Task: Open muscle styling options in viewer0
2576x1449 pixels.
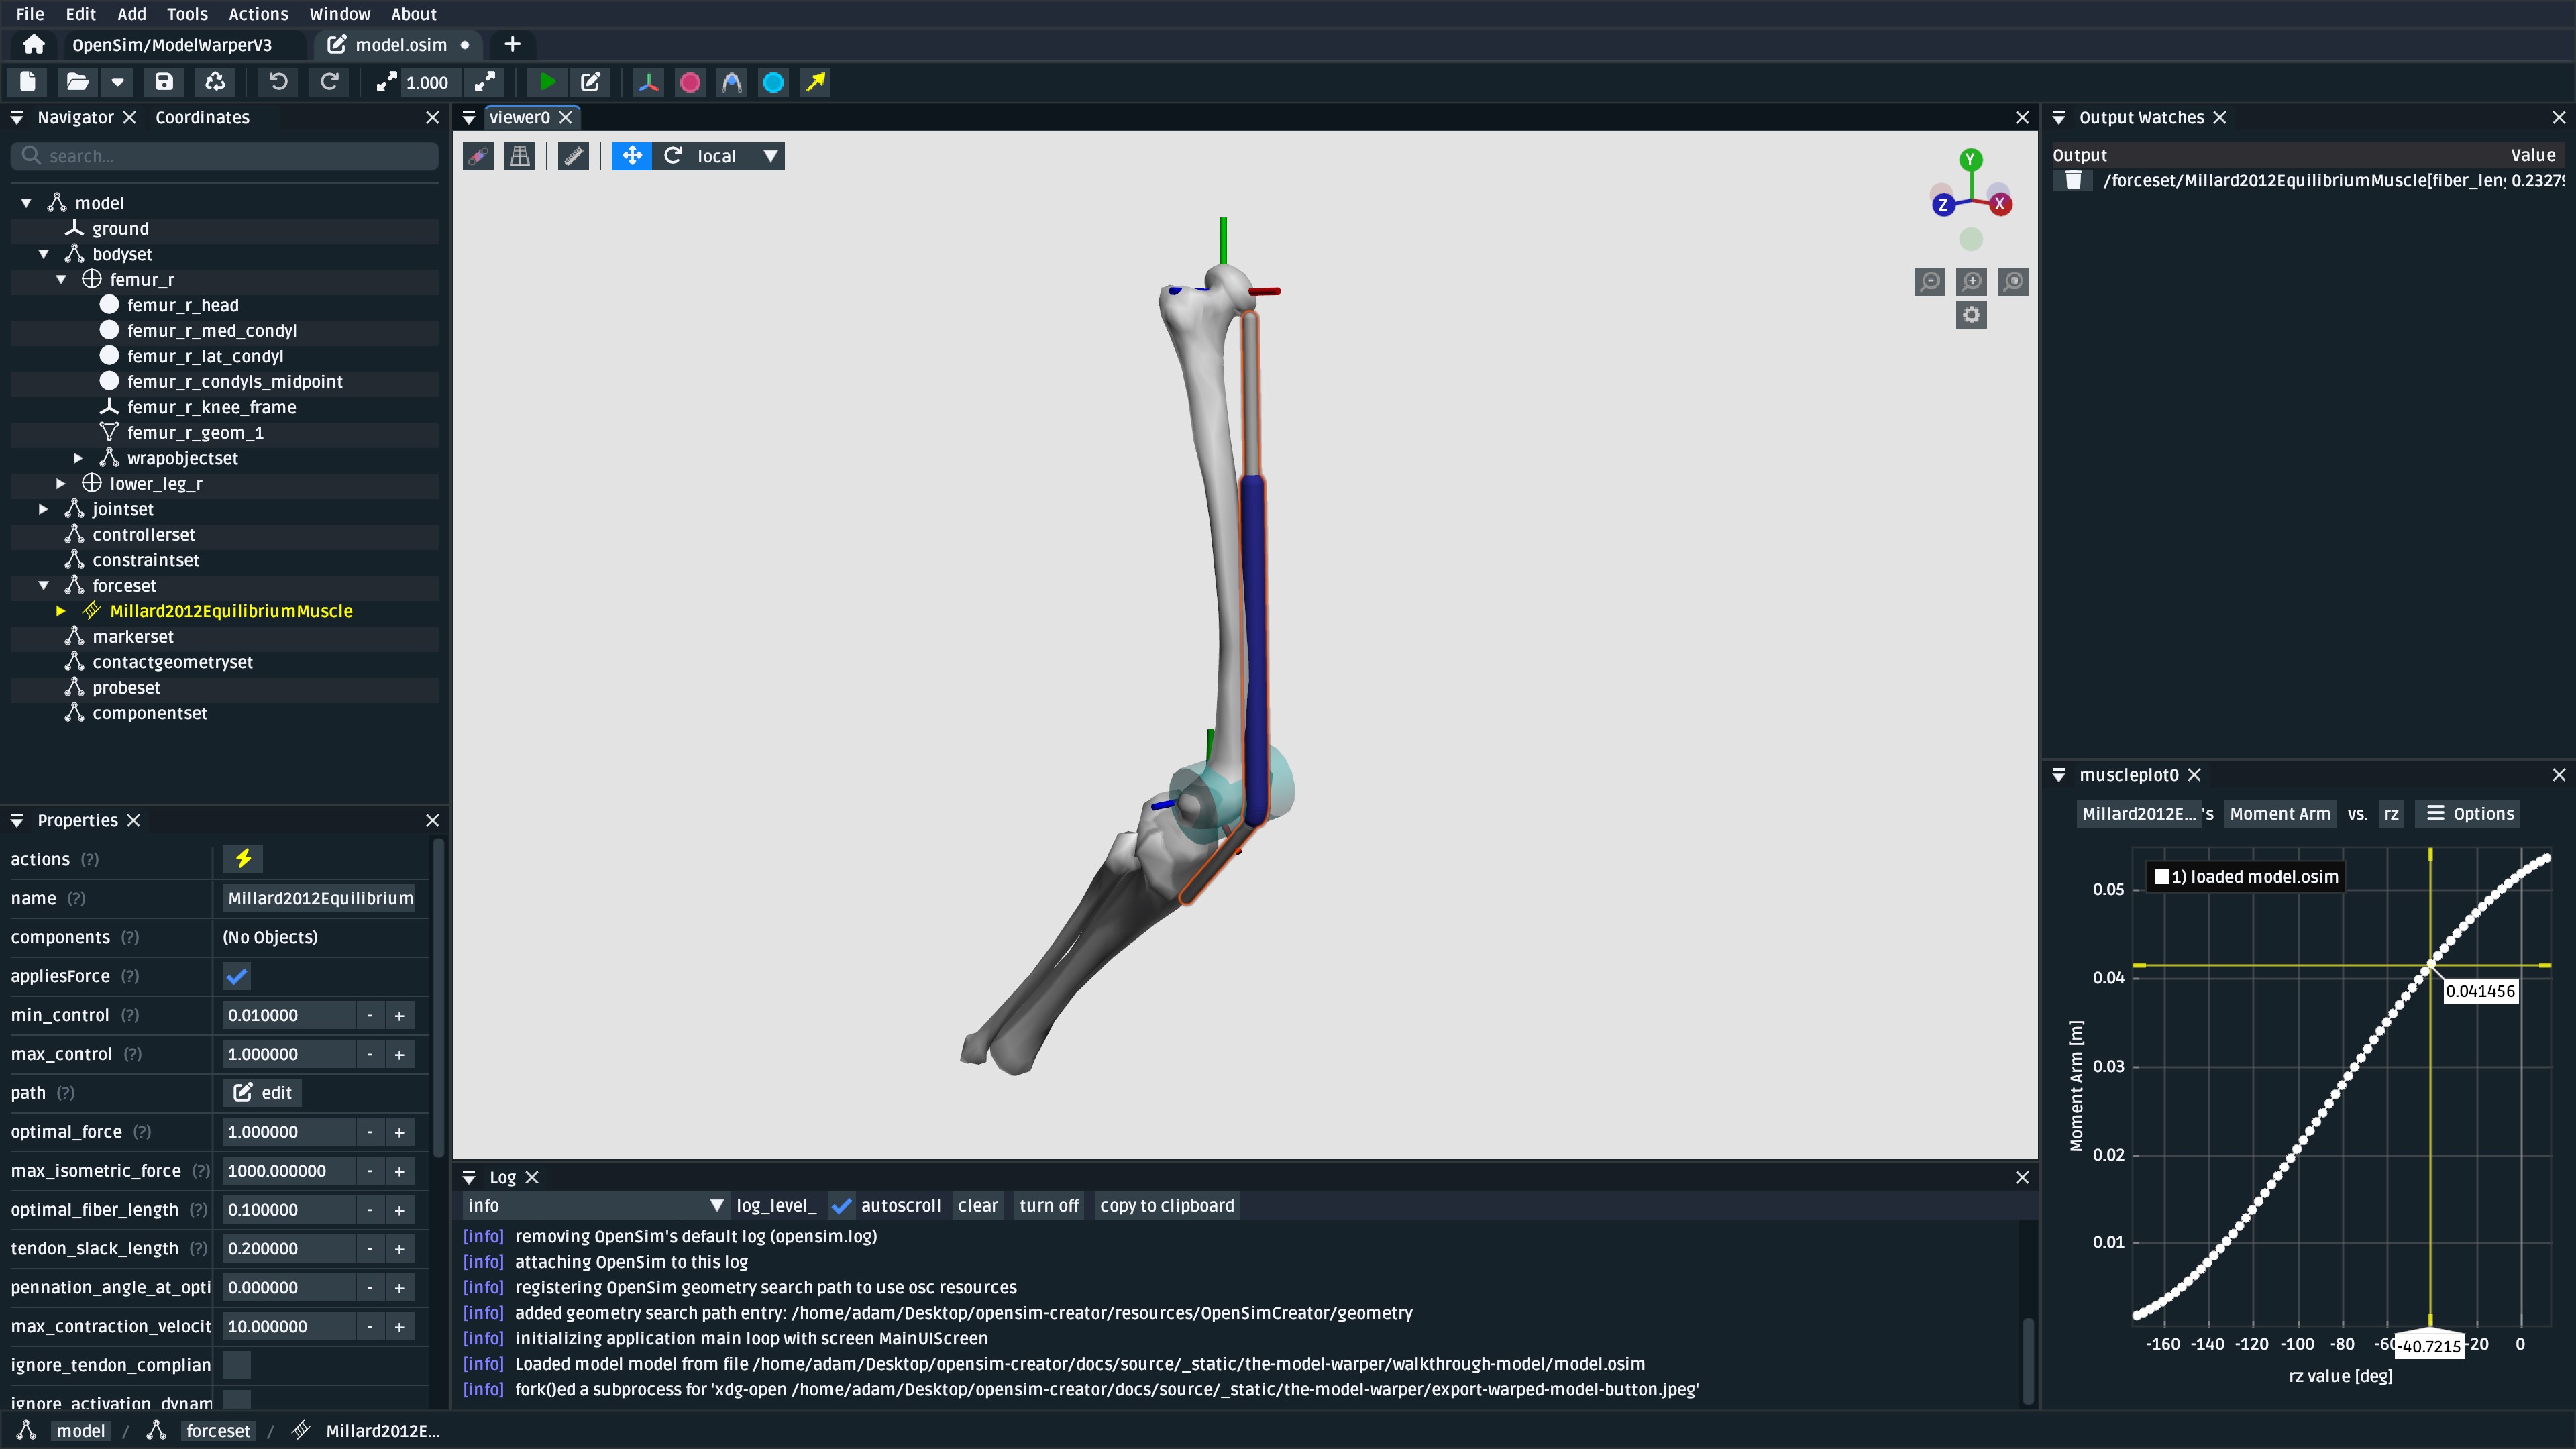Action: pos(478,156)
